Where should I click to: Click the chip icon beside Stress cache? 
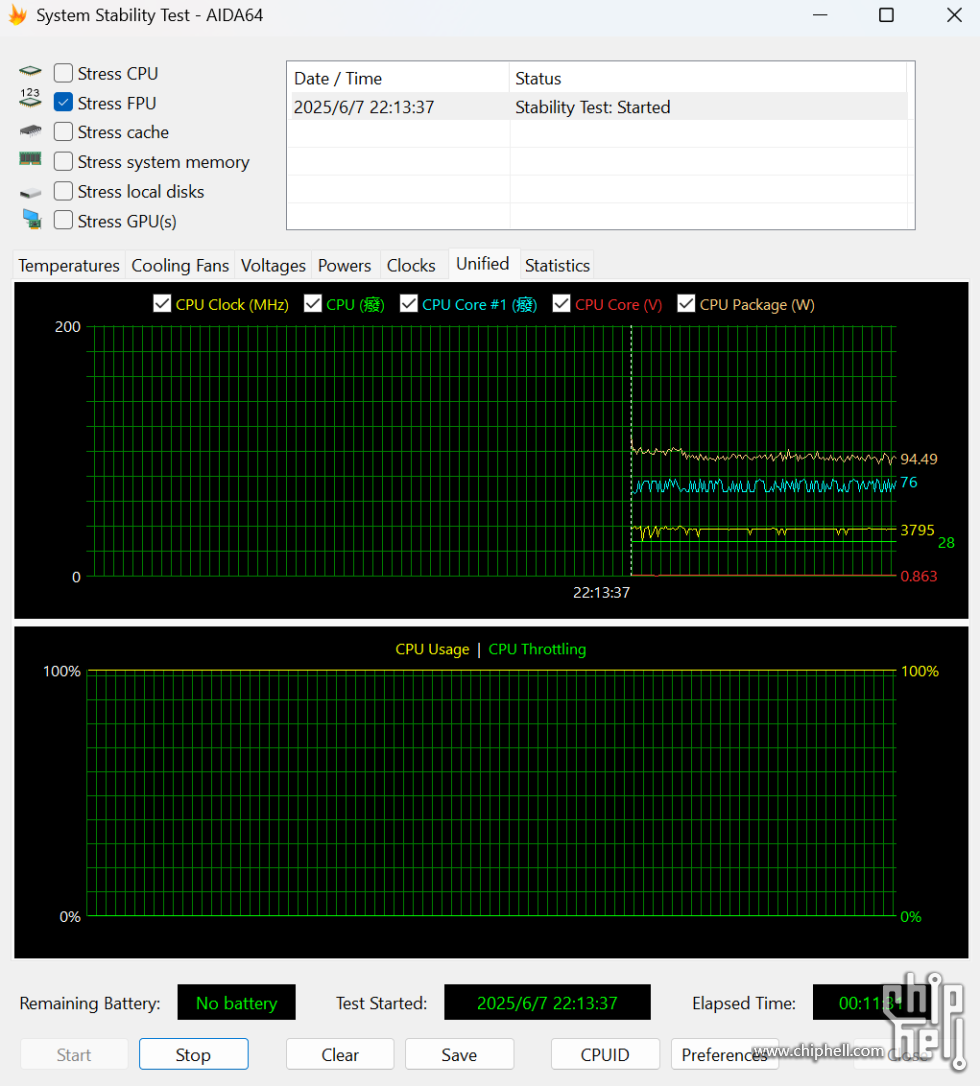[x=30, y=130]
